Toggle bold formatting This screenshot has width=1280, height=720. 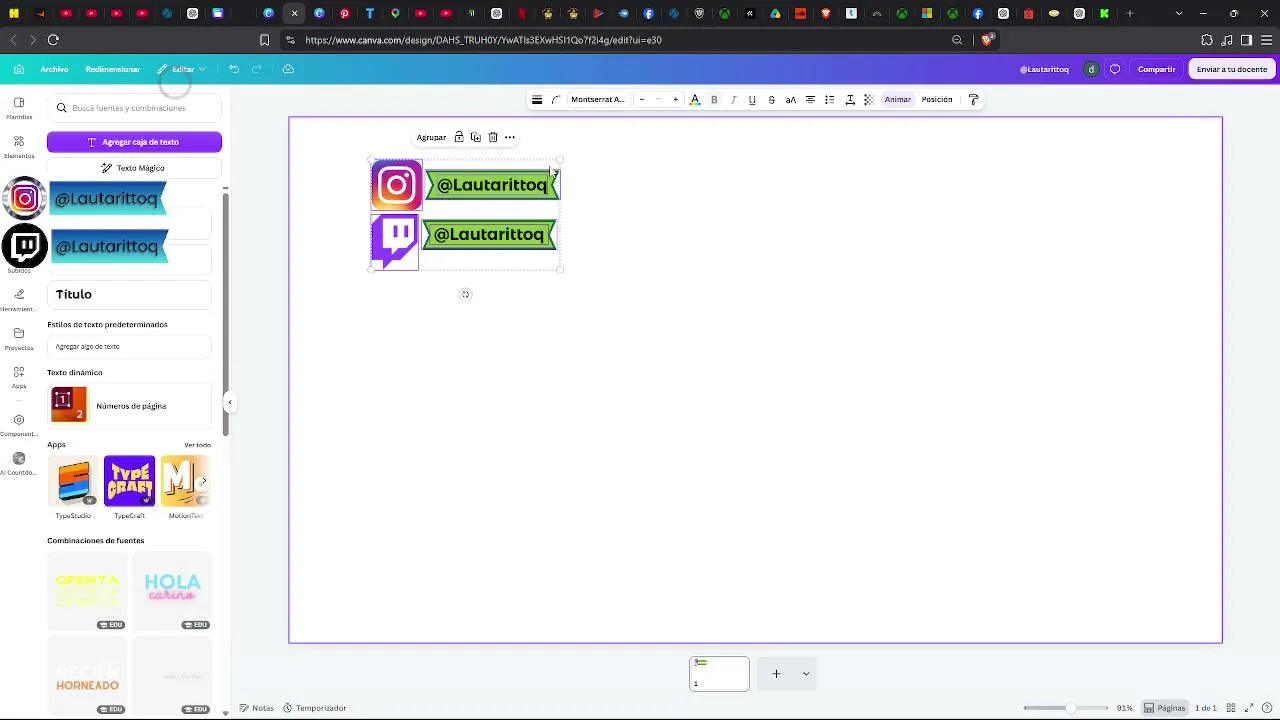point(714,100)
